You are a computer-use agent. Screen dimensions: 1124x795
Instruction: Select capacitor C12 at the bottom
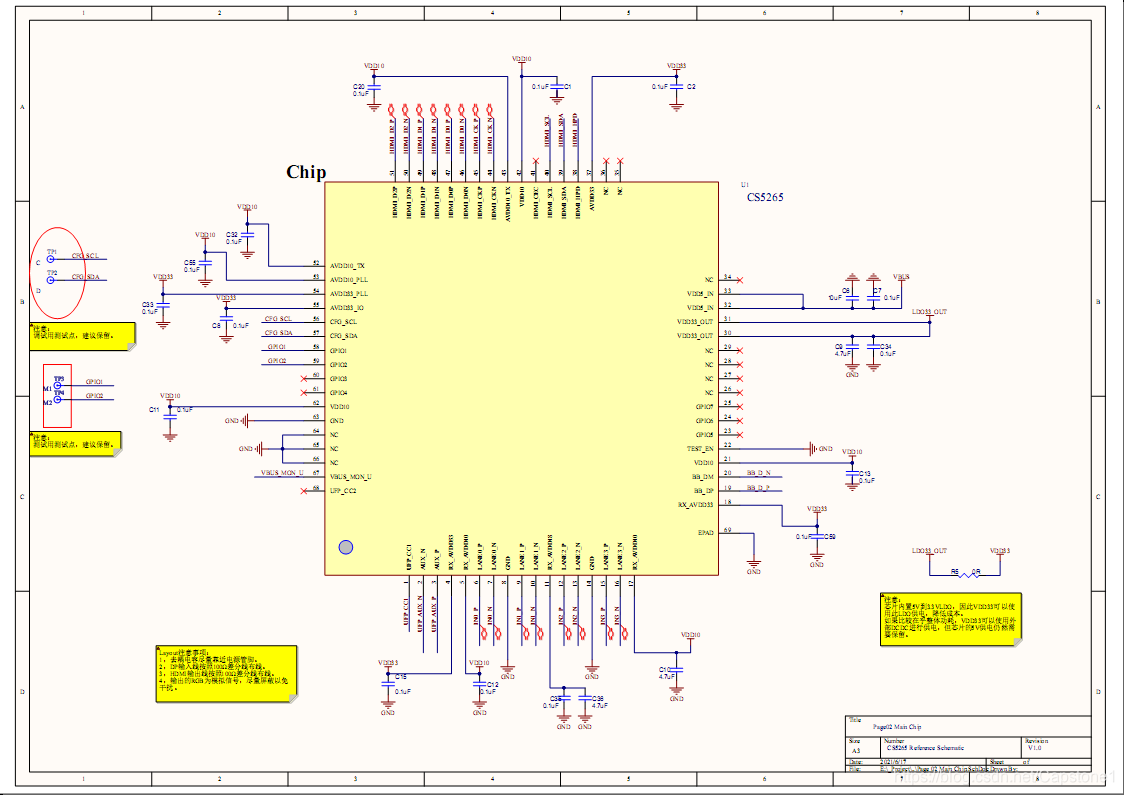480,684
